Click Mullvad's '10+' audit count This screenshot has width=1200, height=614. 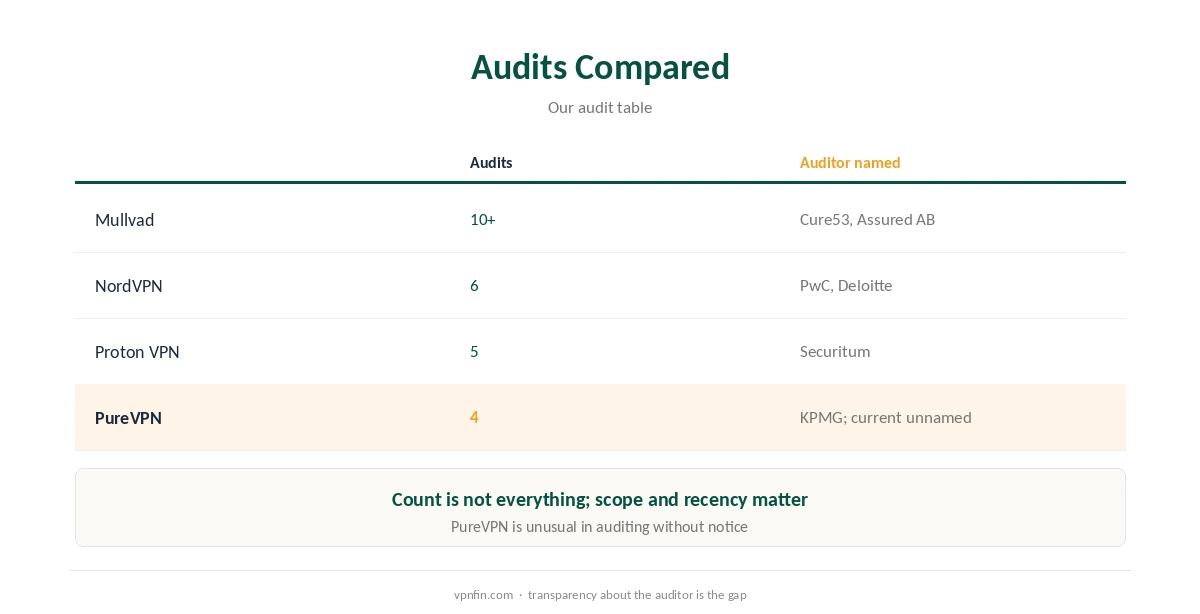(x=483, y=220)
